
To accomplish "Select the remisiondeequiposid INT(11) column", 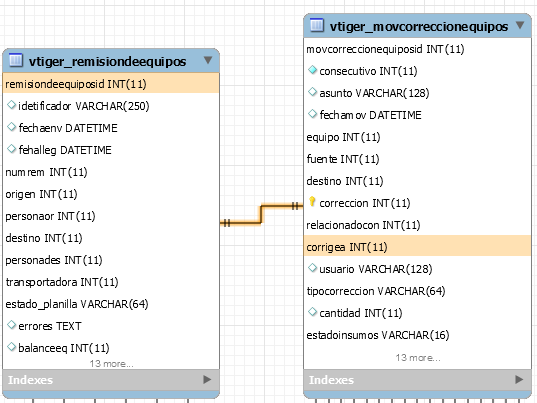I will [x=111, y=83].
